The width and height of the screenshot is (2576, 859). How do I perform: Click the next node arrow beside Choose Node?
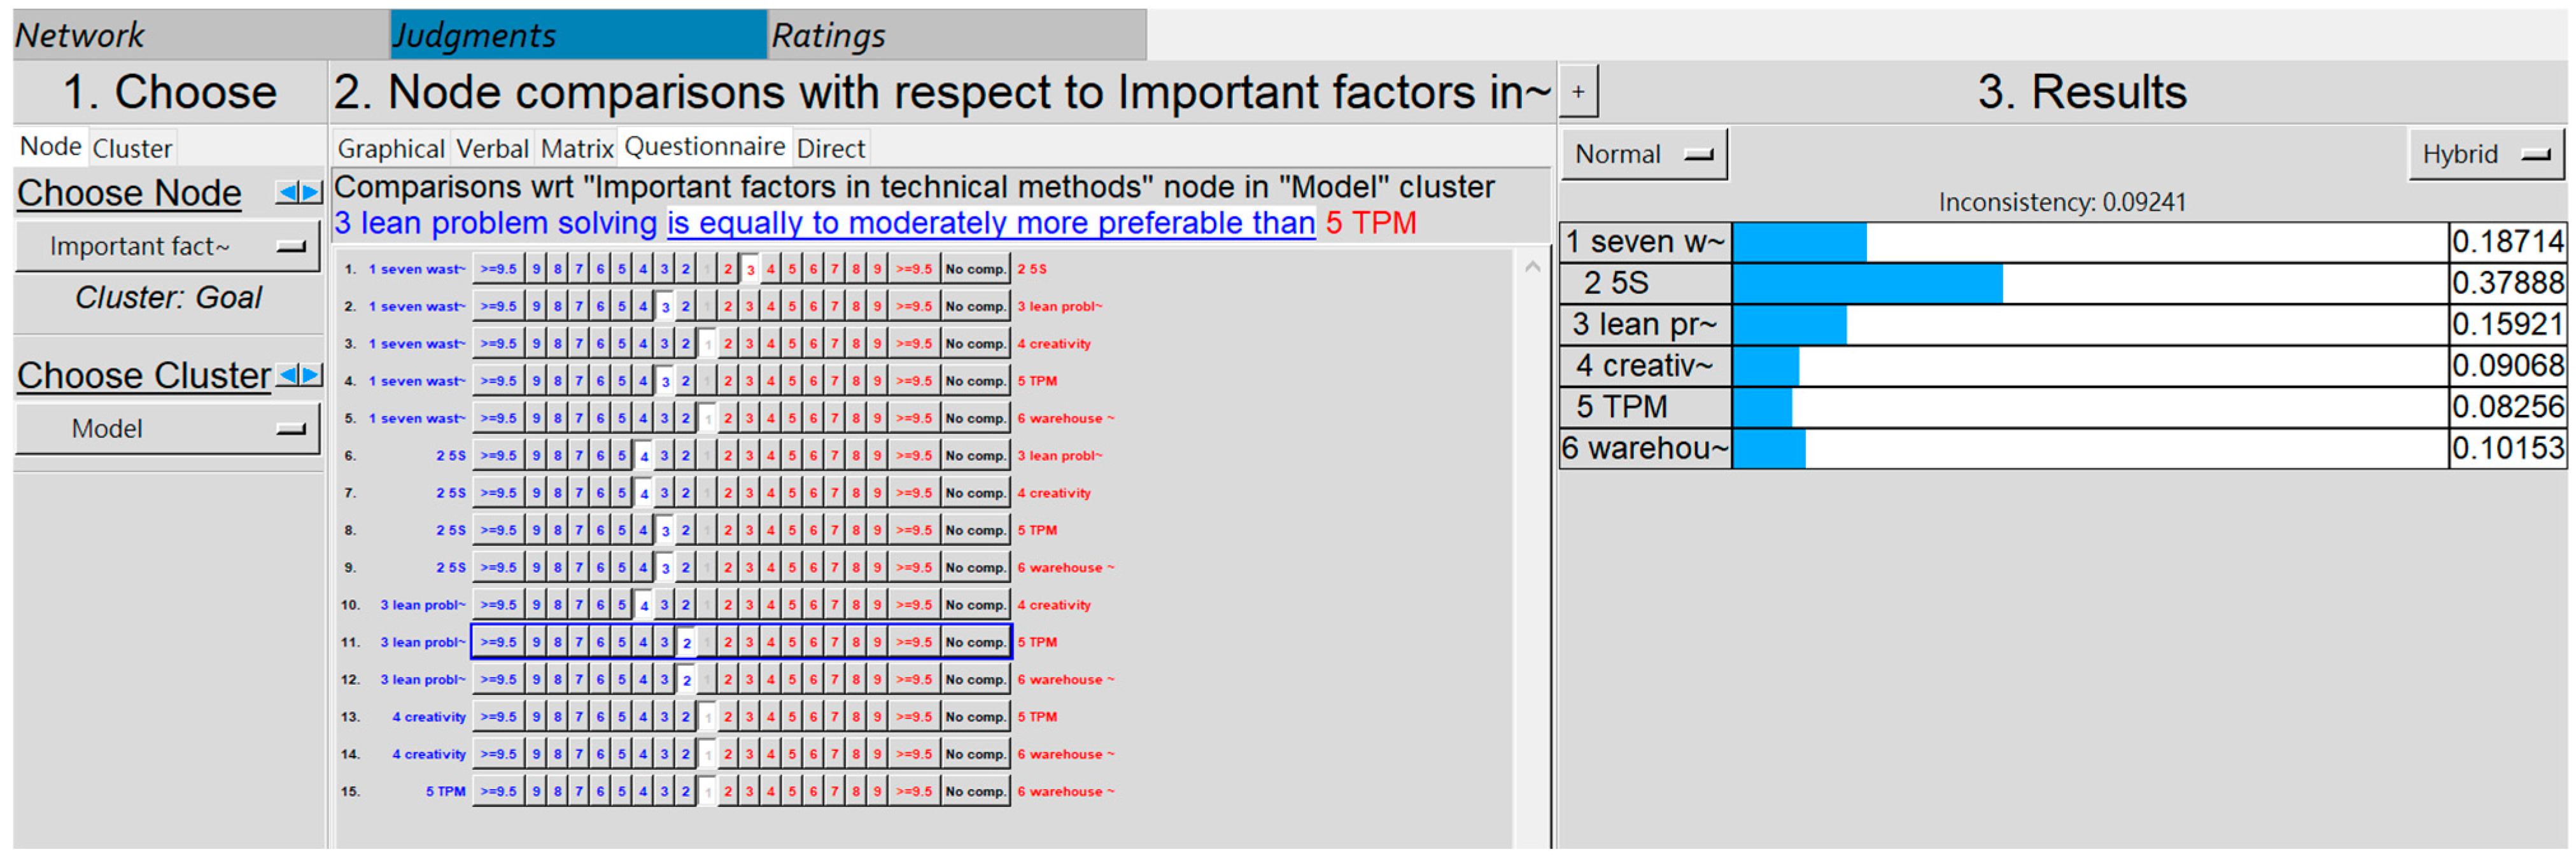pos(311,192)
